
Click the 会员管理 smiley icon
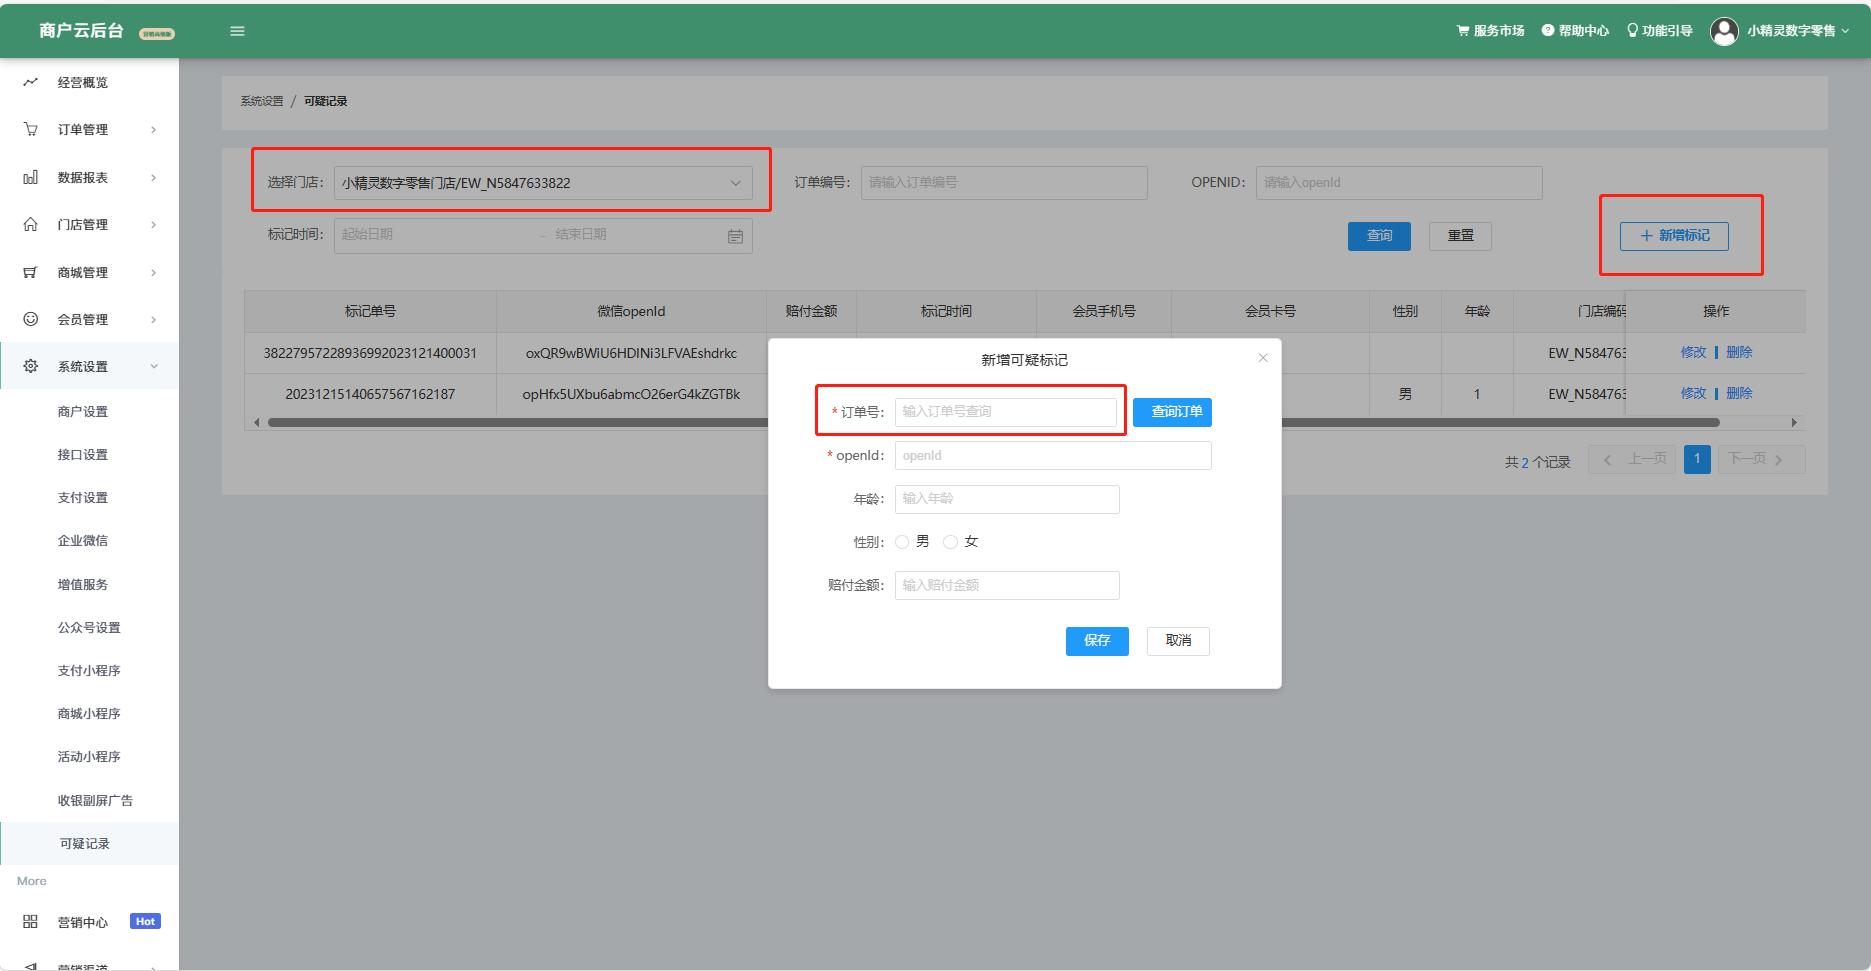click(x=31, y=319)
